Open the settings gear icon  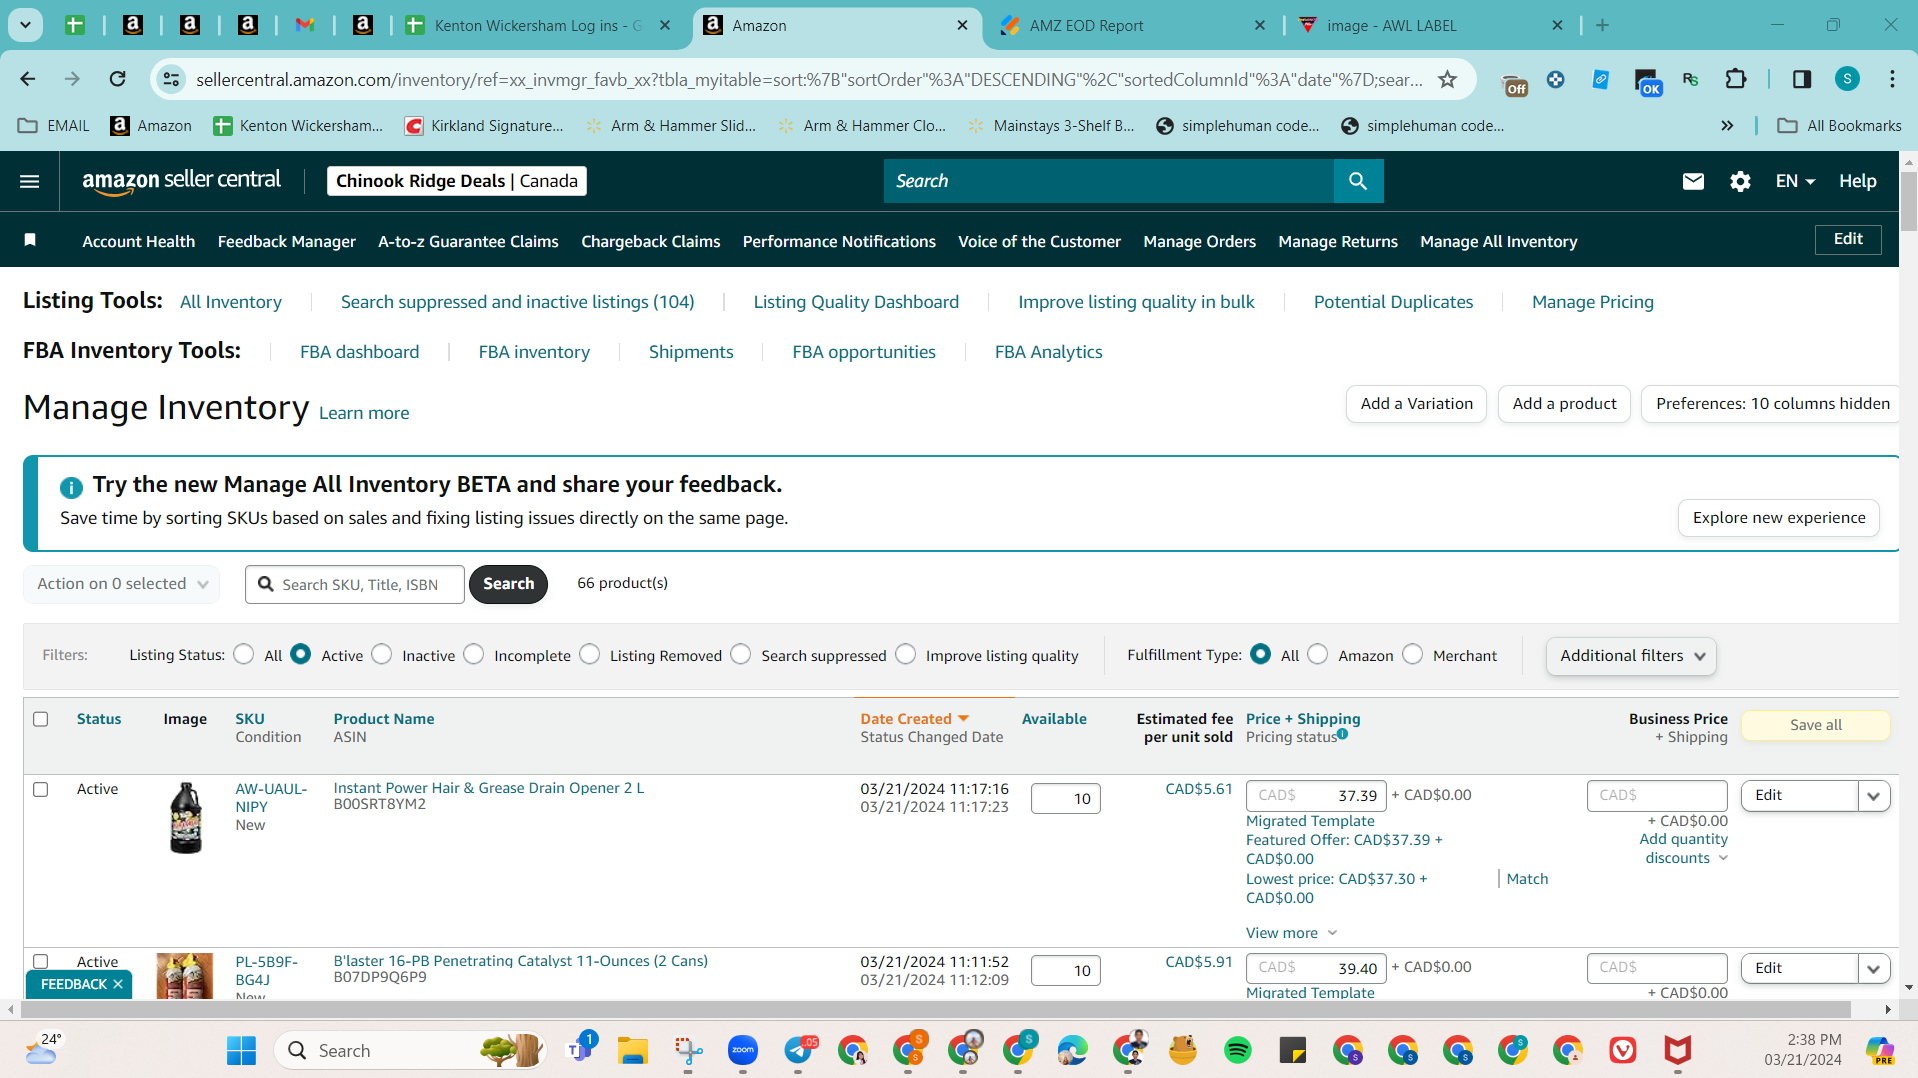tap(1740, 181)
